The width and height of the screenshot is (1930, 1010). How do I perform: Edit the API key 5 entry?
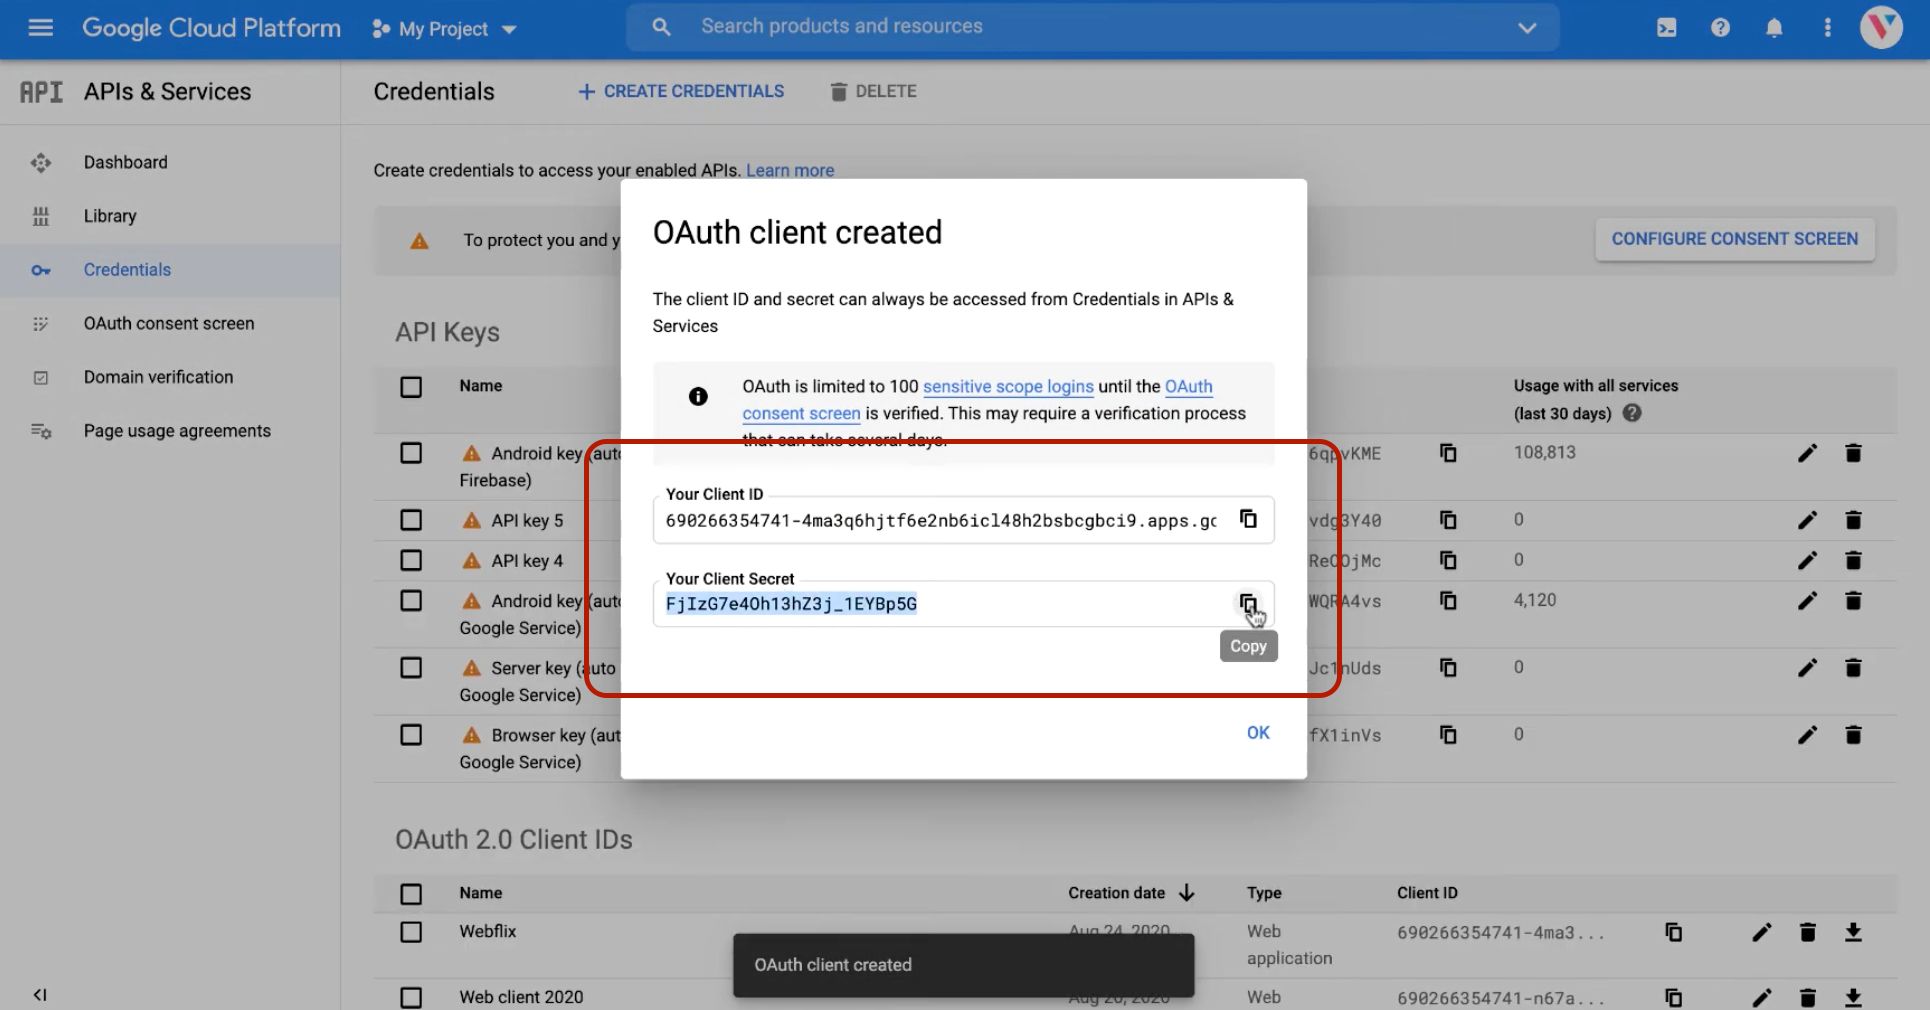(x=1807, y=520)
